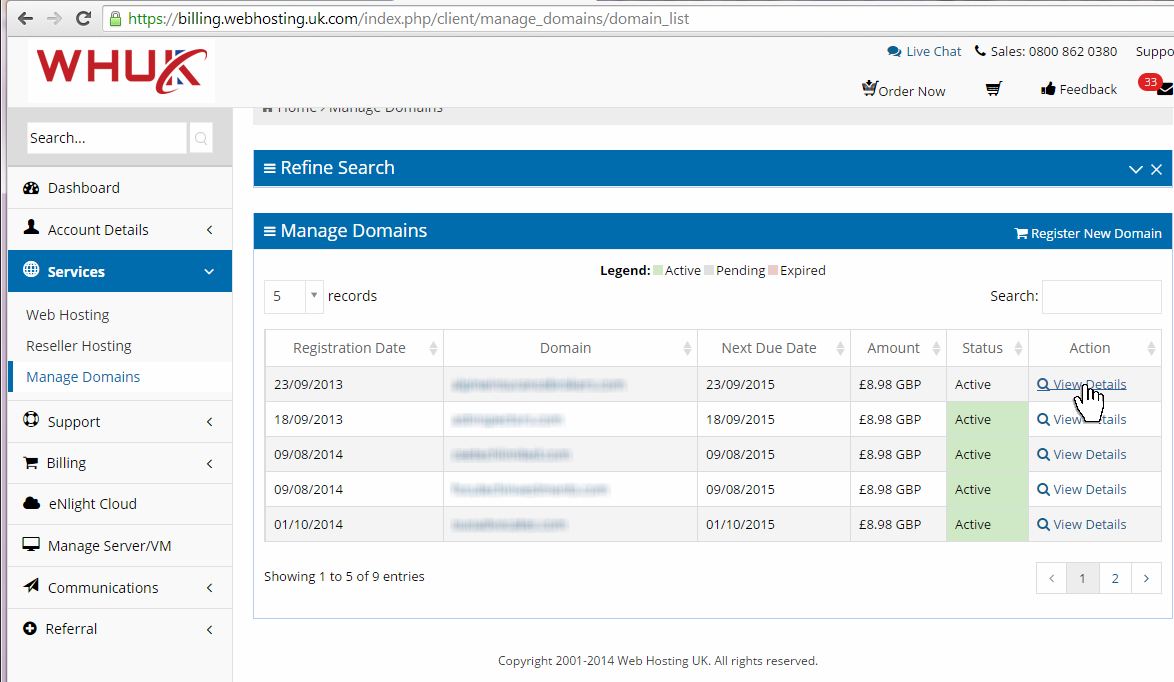The image size is (1174, 682).
Task: Click Register New Domain button
Action: coord(1088,233)
